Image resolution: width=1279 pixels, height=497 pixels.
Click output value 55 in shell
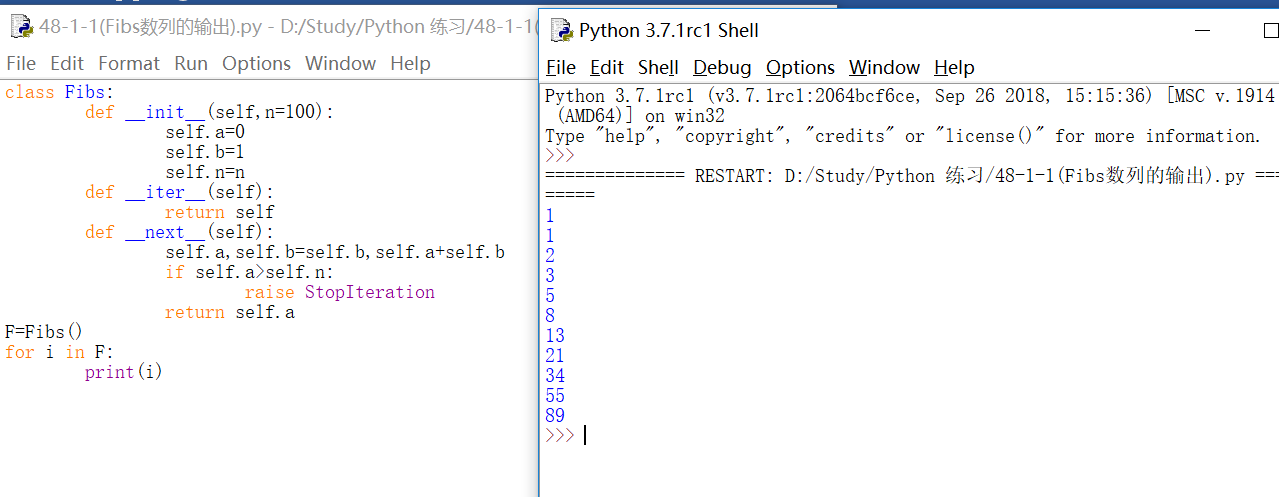[x=555, y=396]
